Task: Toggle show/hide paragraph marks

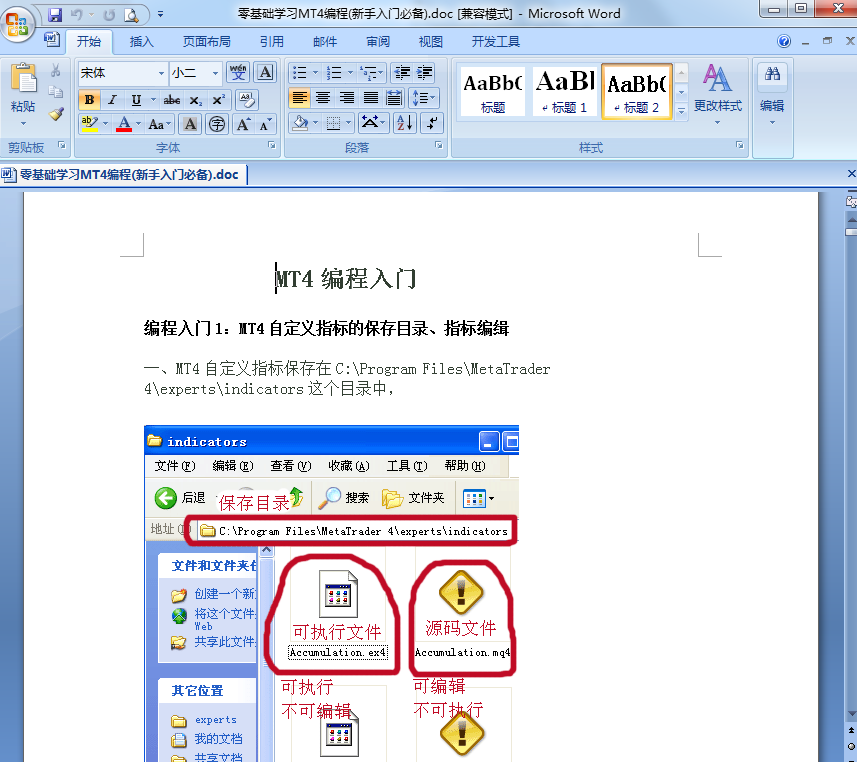Action: click(432, 123)
